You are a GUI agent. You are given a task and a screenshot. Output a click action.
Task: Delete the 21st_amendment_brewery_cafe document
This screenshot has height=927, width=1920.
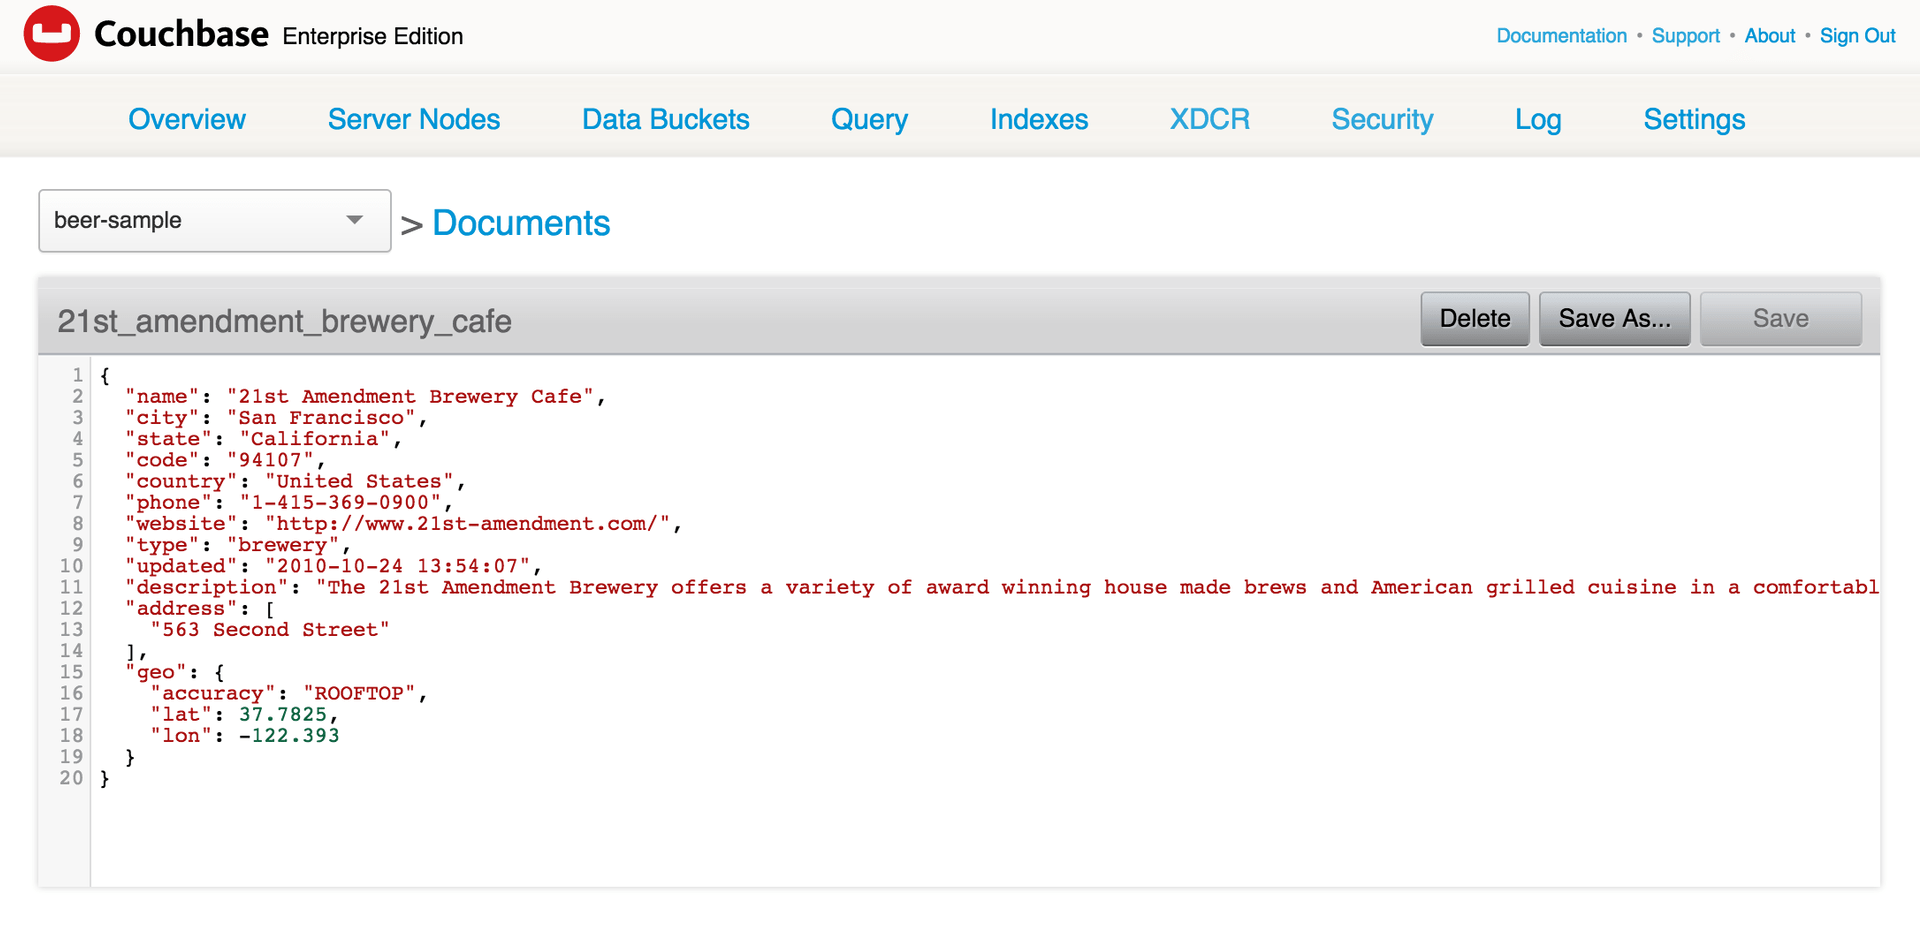click(1474, 318)
